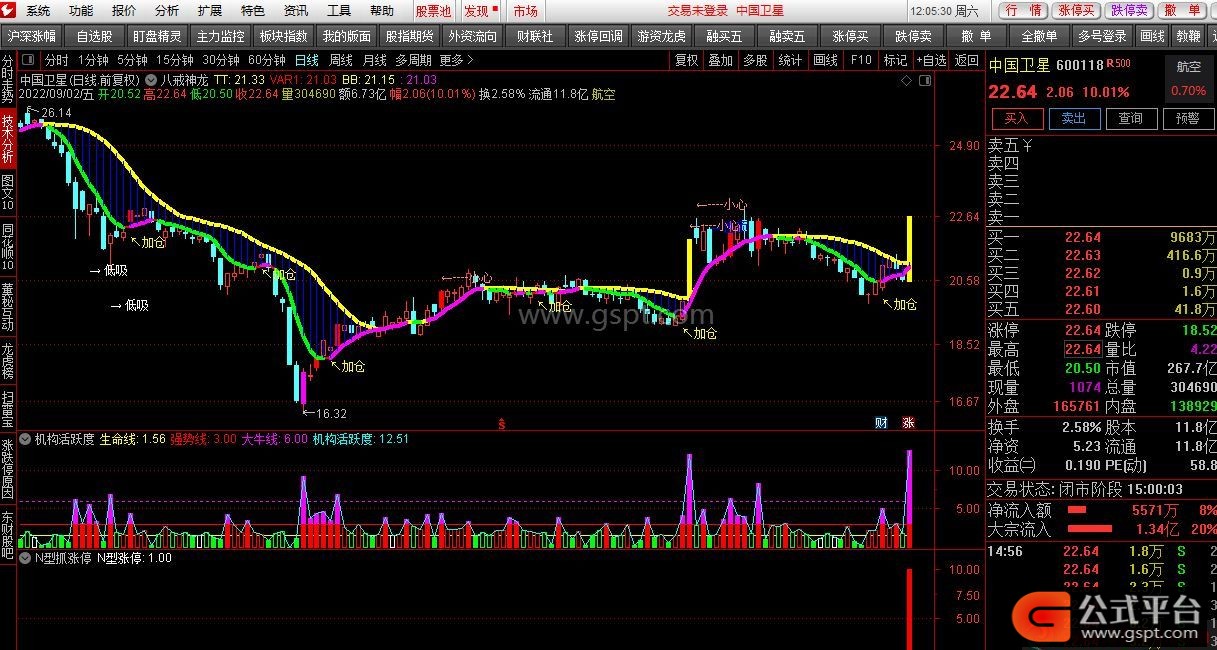Open the 分析 menu
This screenshot has height=650, width=1217.
coord(167,11)
